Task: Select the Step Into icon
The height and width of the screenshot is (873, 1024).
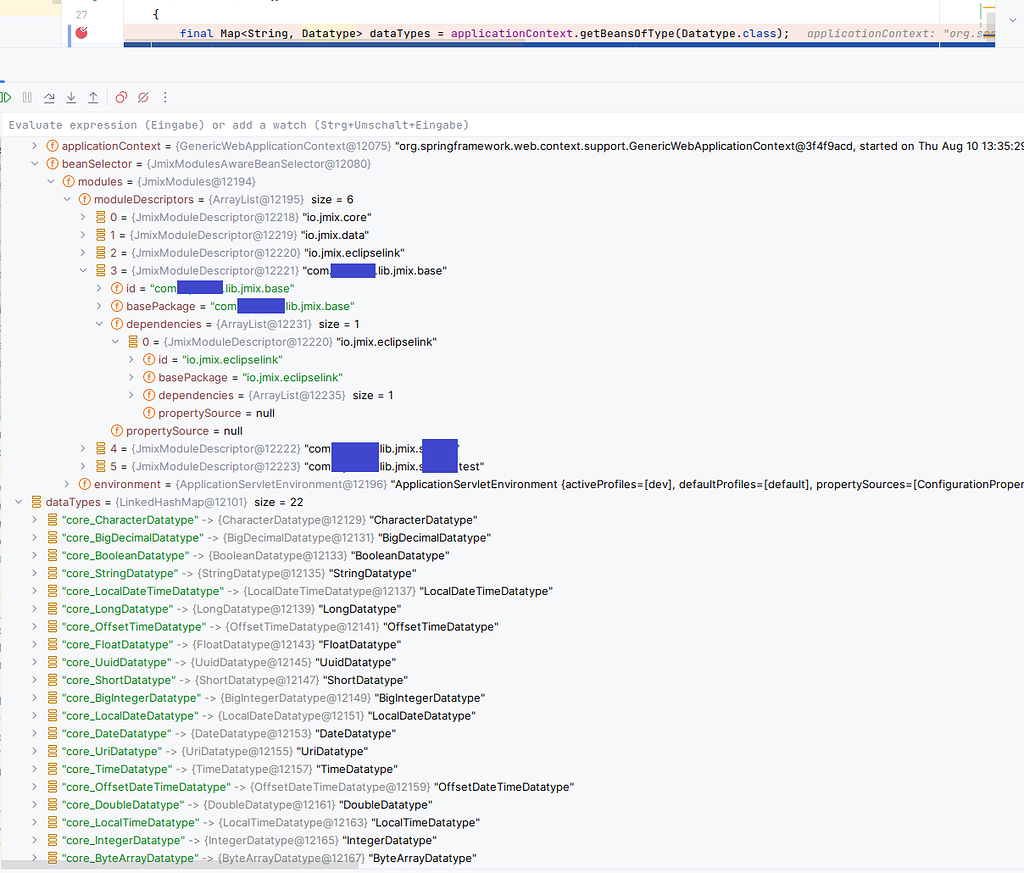Action: pyautogui.click(x=70, y=97)
